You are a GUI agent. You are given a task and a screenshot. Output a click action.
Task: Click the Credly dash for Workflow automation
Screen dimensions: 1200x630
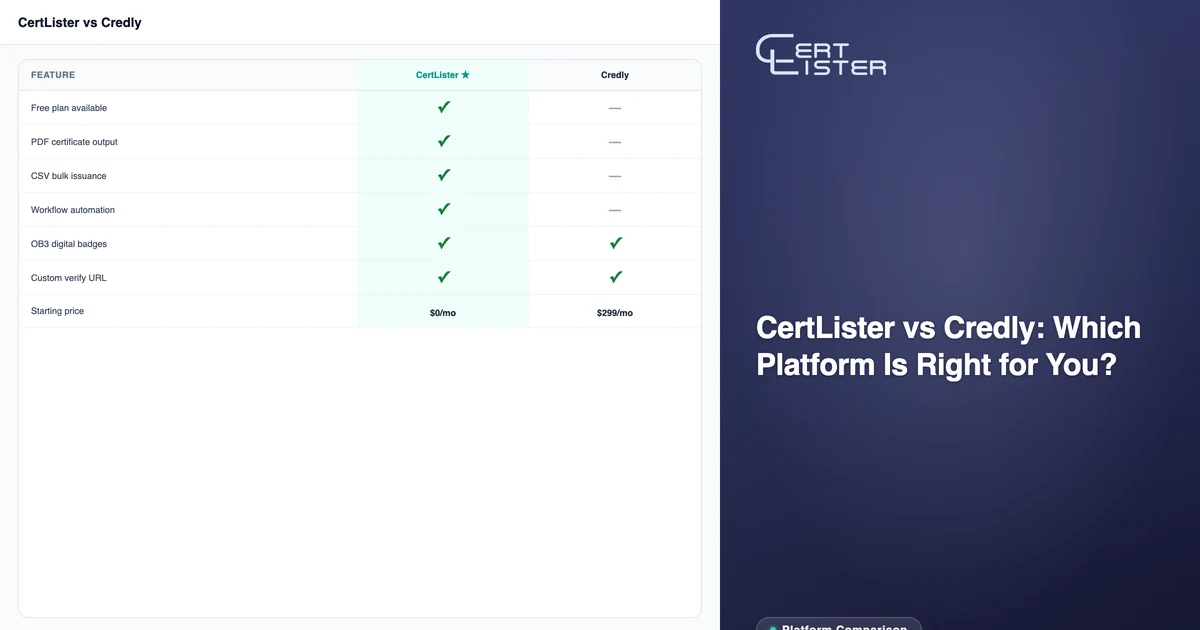coord(615,210)
